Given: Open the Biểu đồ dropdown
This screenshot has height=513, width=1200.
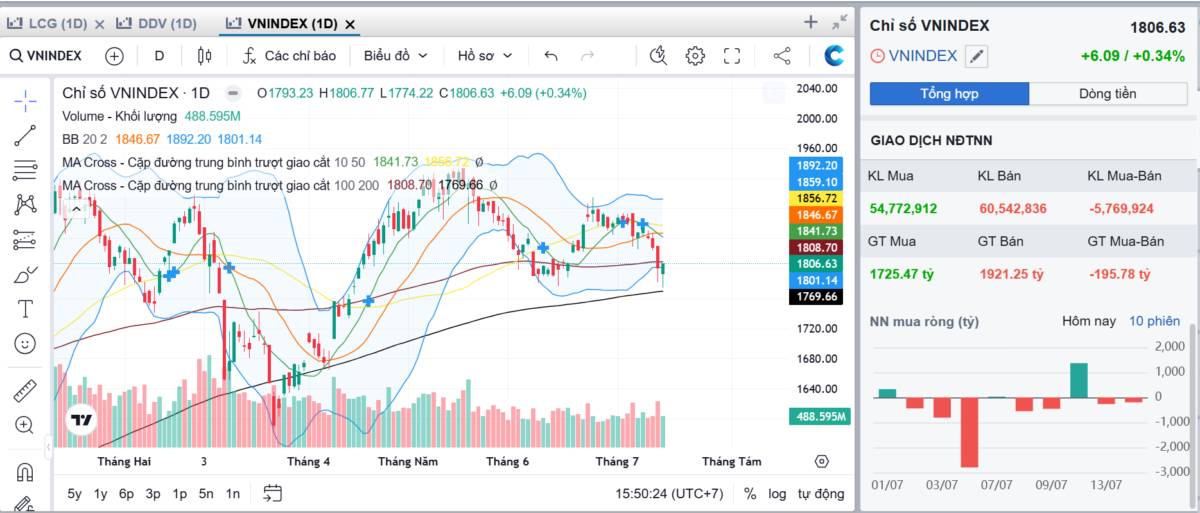Looking at the screenshot, I should [396, 56].
